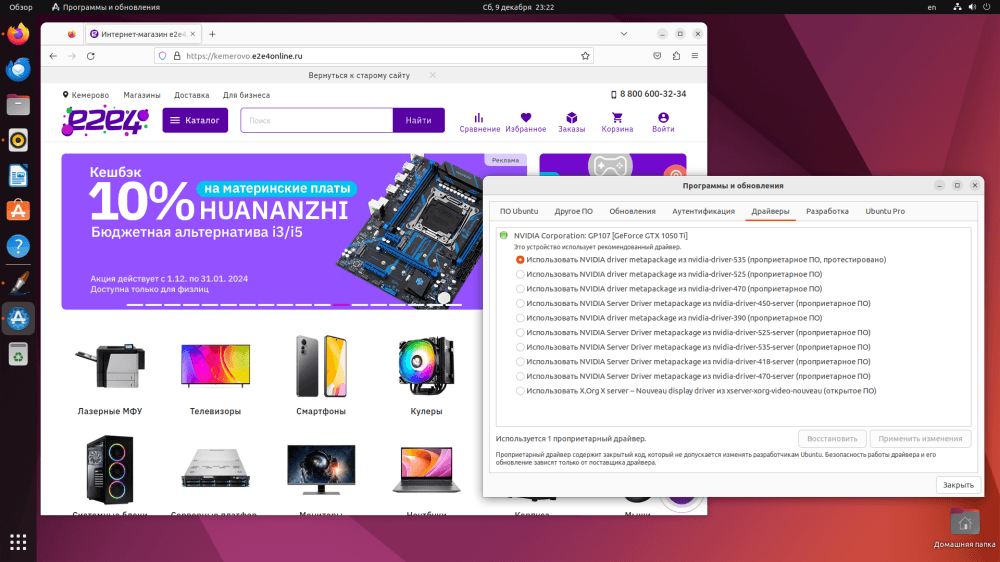
Task: Click the Восстановить button
Action: click(x=832, y=439)
